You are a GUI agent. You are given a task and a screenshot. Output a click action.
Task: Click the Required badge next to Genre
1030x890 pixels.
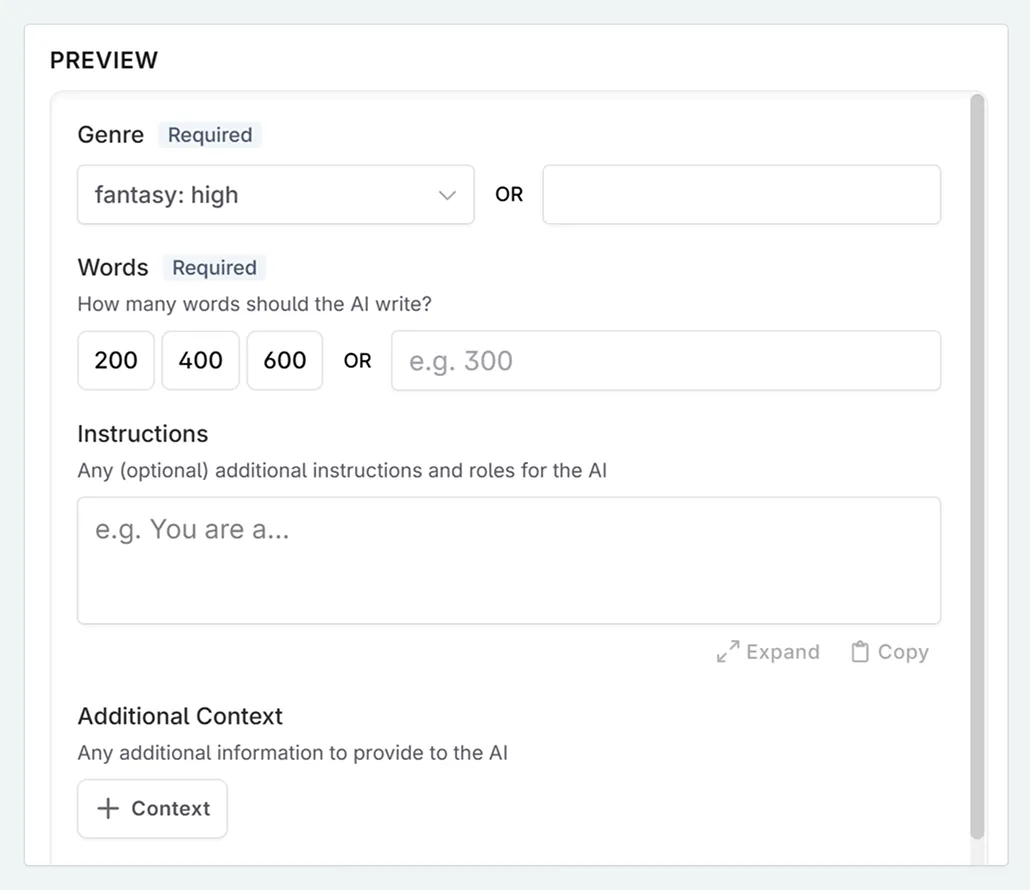point(209,134)
